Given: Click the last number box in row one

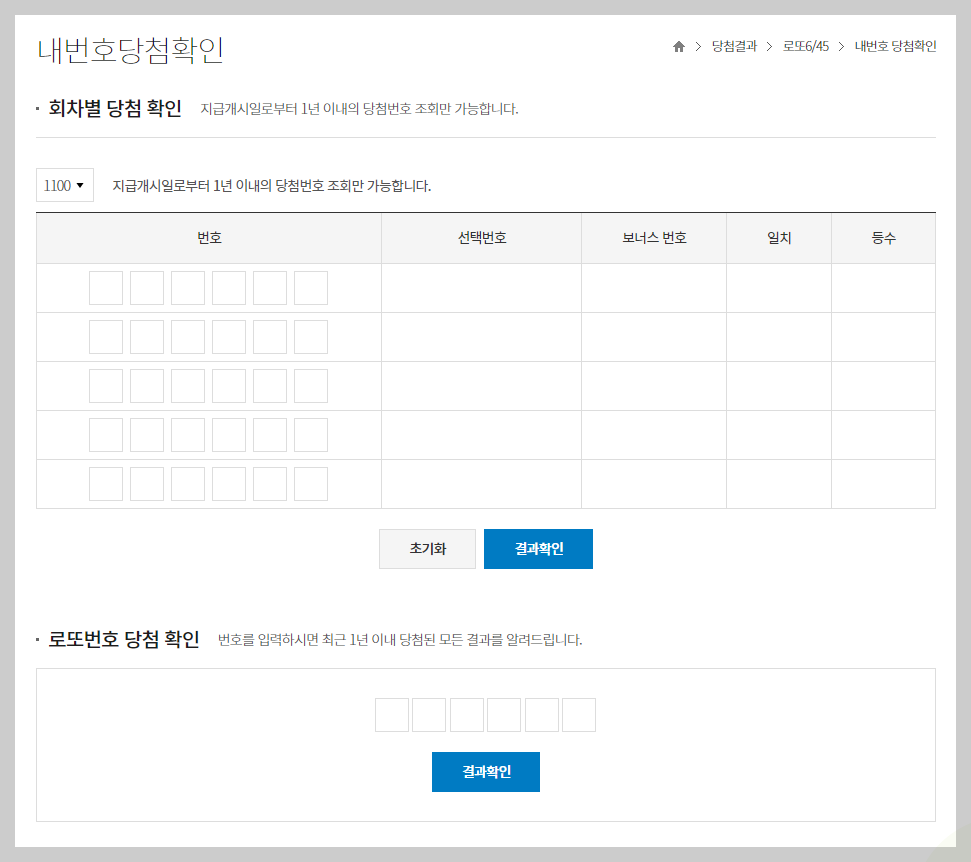Looking at the screenshot, I should click(310, 287).
